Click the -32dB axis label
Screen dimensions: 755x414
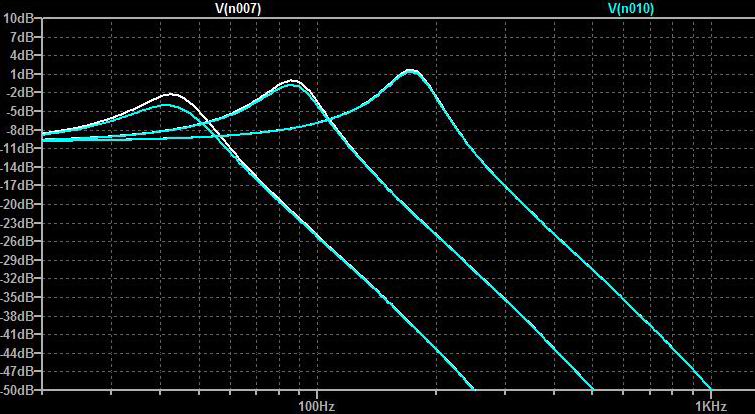(x=18, y=279)
